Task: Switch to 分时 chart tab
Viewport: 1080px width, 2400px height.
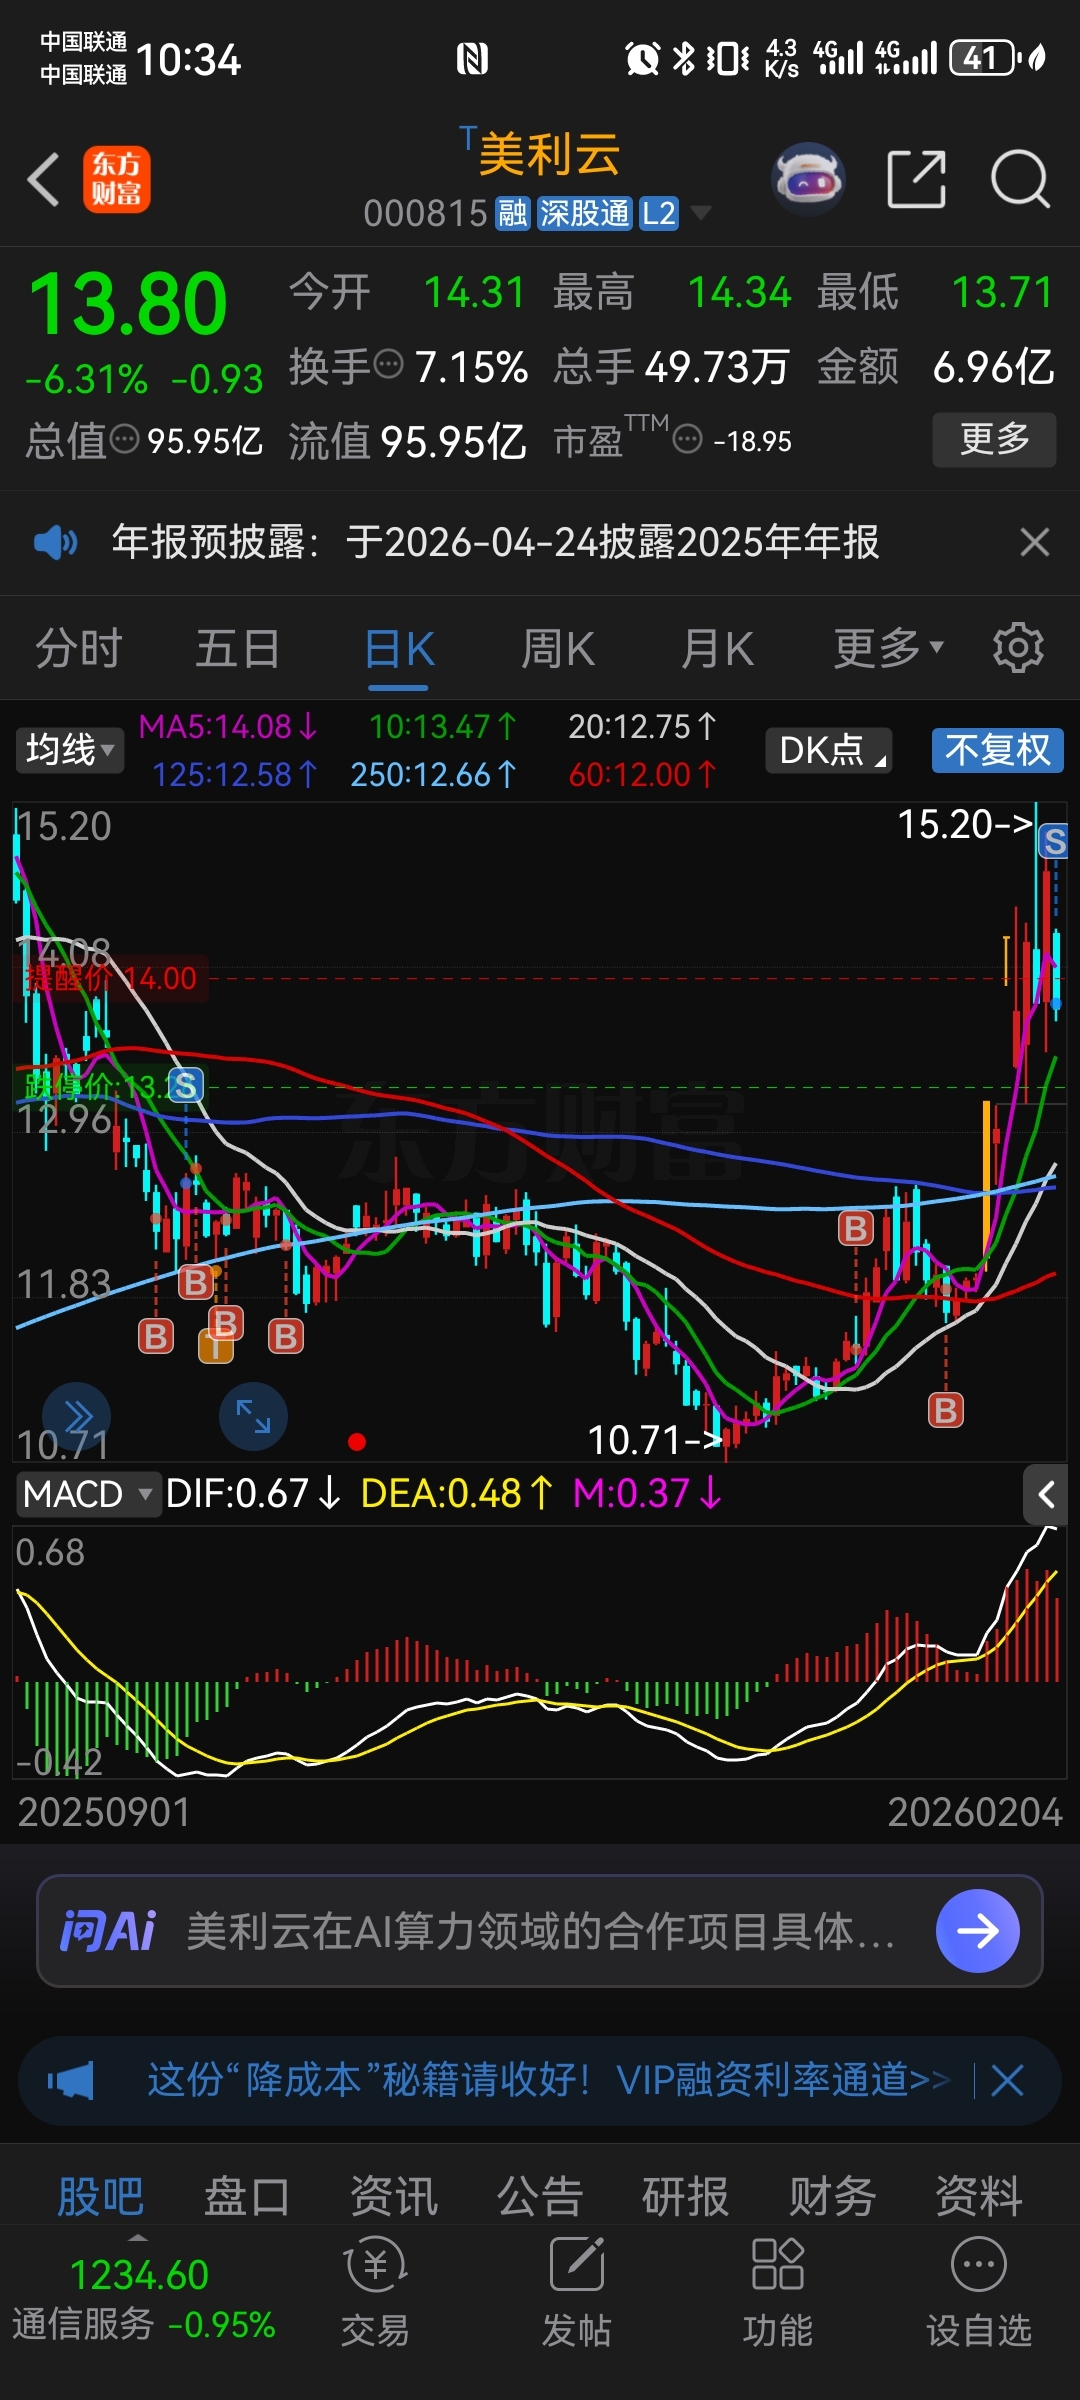Action: click(78, 648)
